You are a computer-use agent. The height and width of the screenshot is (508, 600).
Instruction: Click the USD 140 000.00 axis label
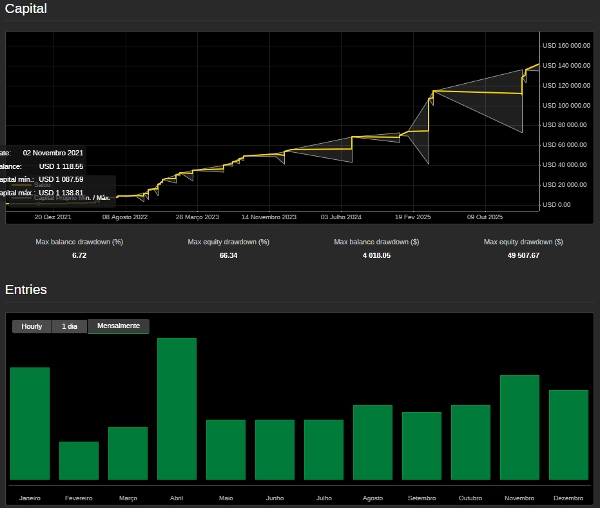pos(566,66)
